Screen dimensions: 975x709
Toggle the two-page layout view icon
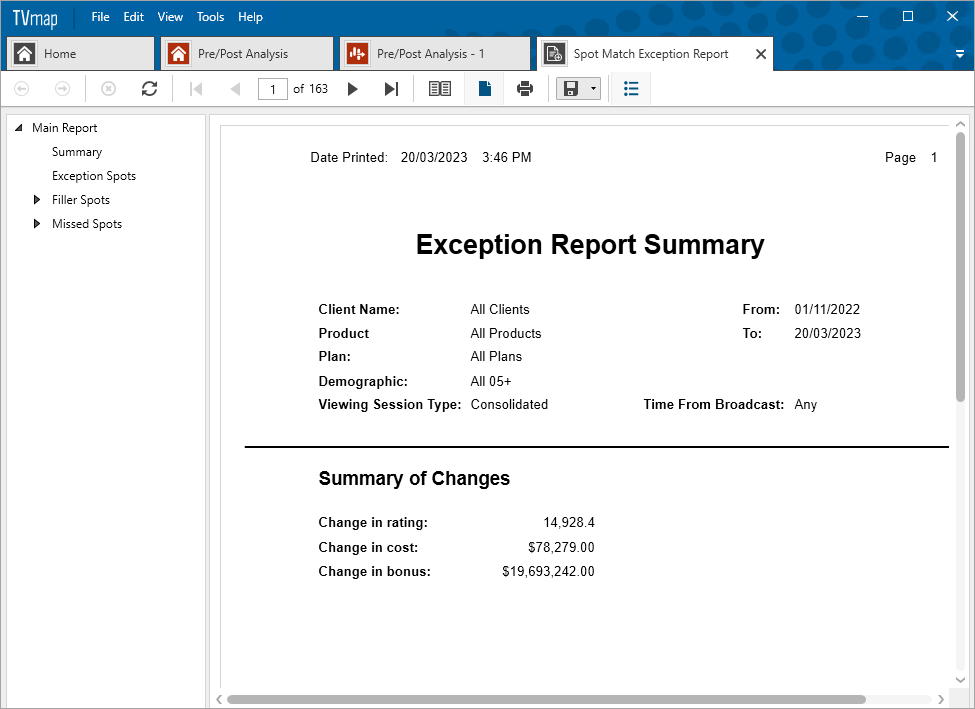point(440,89)
